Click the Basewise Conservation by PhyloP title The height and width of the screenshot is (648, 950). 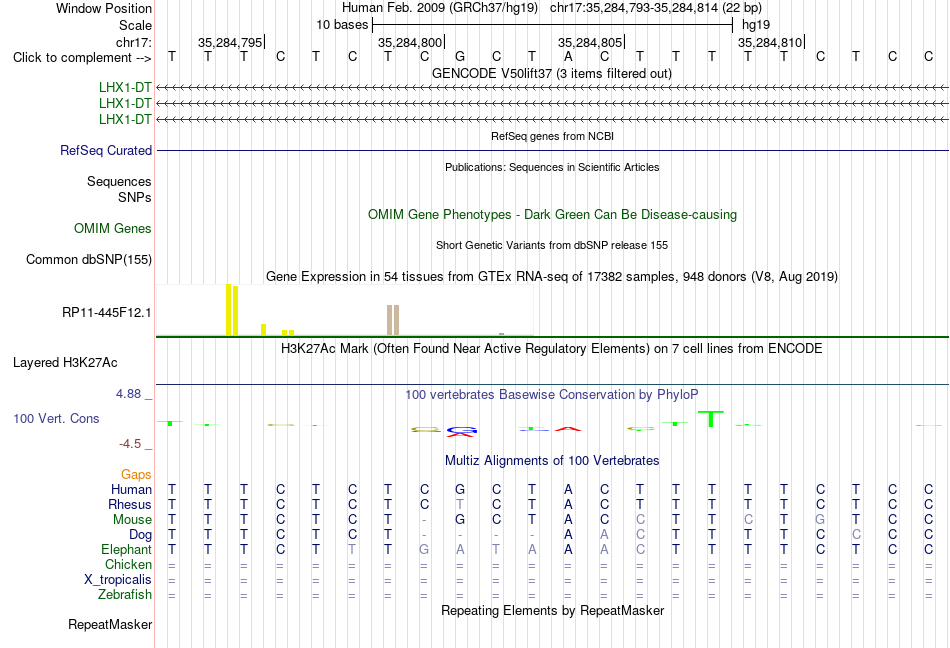[x=551, y=395]
